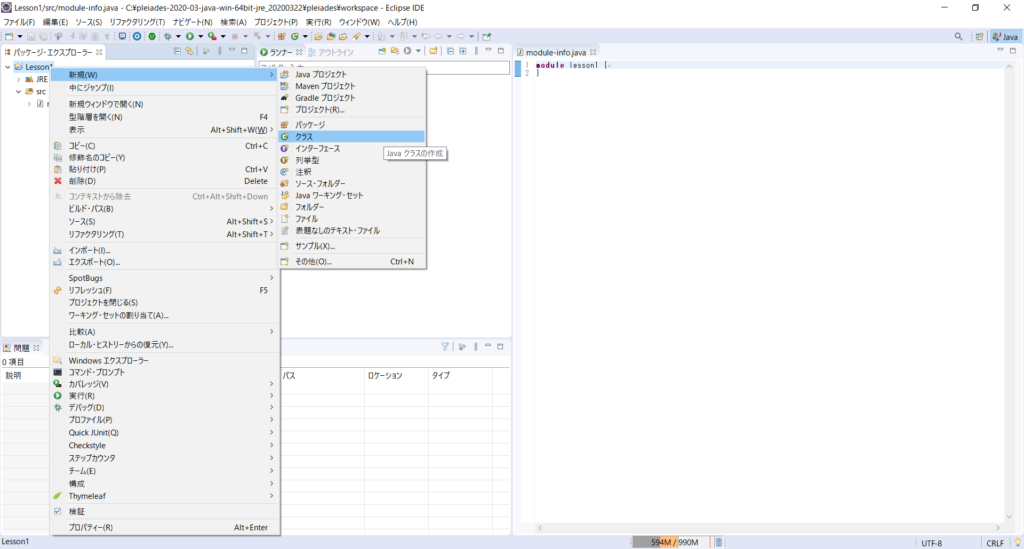Image resolution: width=1024 pixels, height=549 pixels.
Task: Open Import (インポート(I)...) menu item
Action: click(165, 251)
